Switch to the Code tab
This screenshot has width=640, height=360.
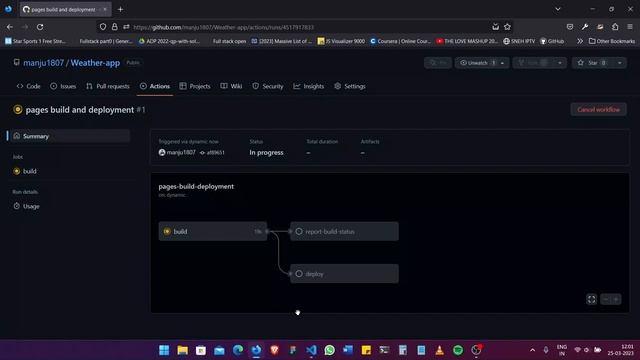tap(29, 86)
